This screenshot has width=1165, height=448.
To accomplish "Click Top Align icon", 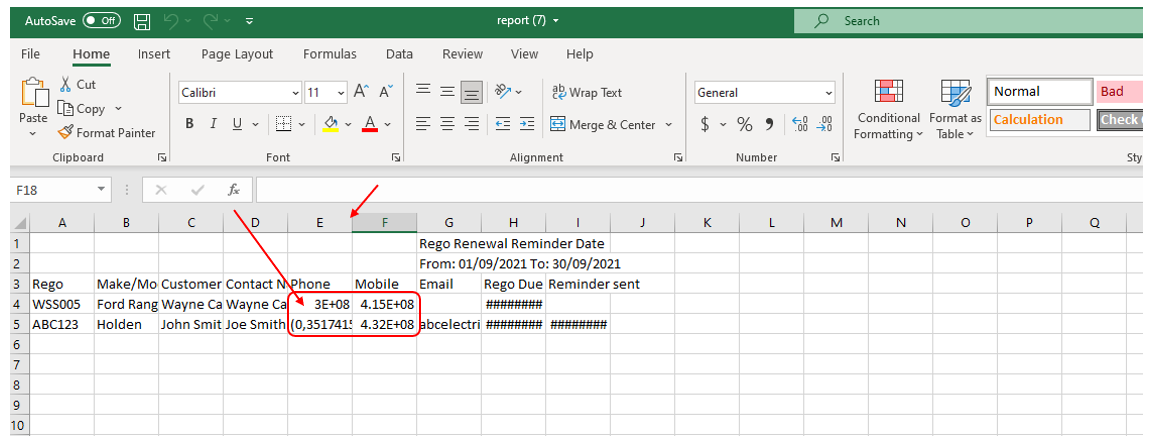I will pyautogui.click(x=423, y=91).
